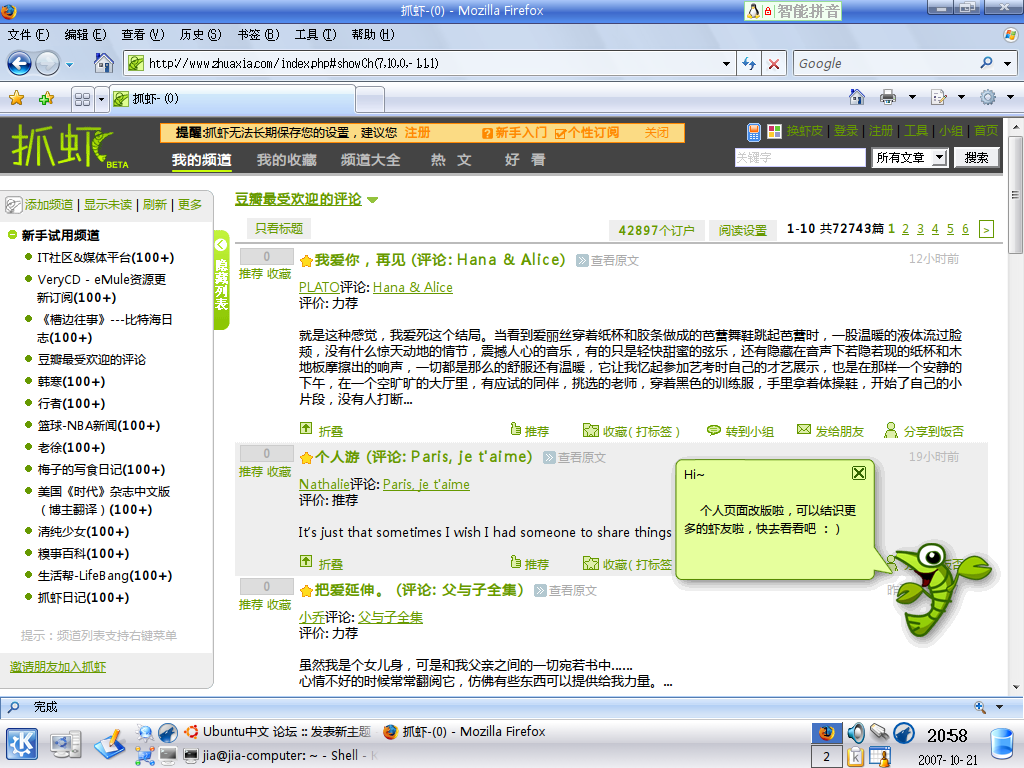Image resolution: width=1024 pixels, height=768 pixels.
Task: Click the mobile phone icon in the site header
Action: (x=754, y=132)
